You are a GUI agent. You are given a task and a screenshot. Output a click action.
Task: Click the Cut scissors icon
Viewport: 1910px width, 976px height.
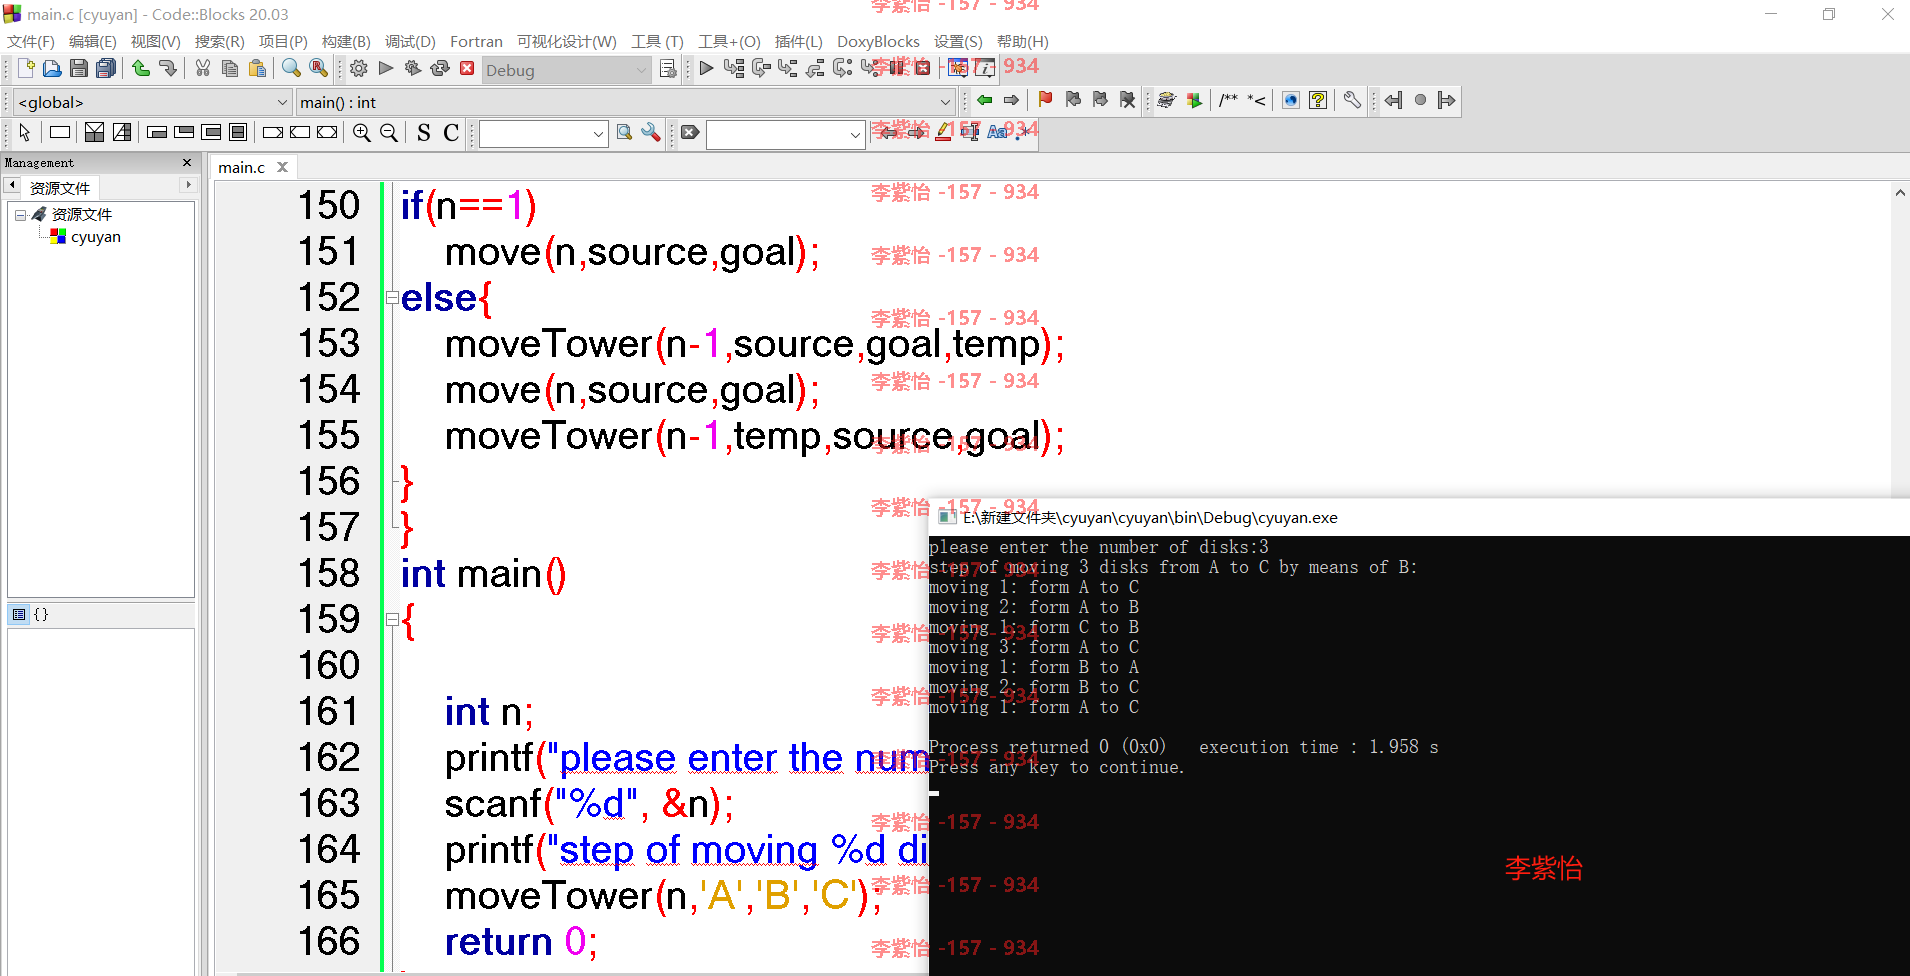[x=203, y=68]
